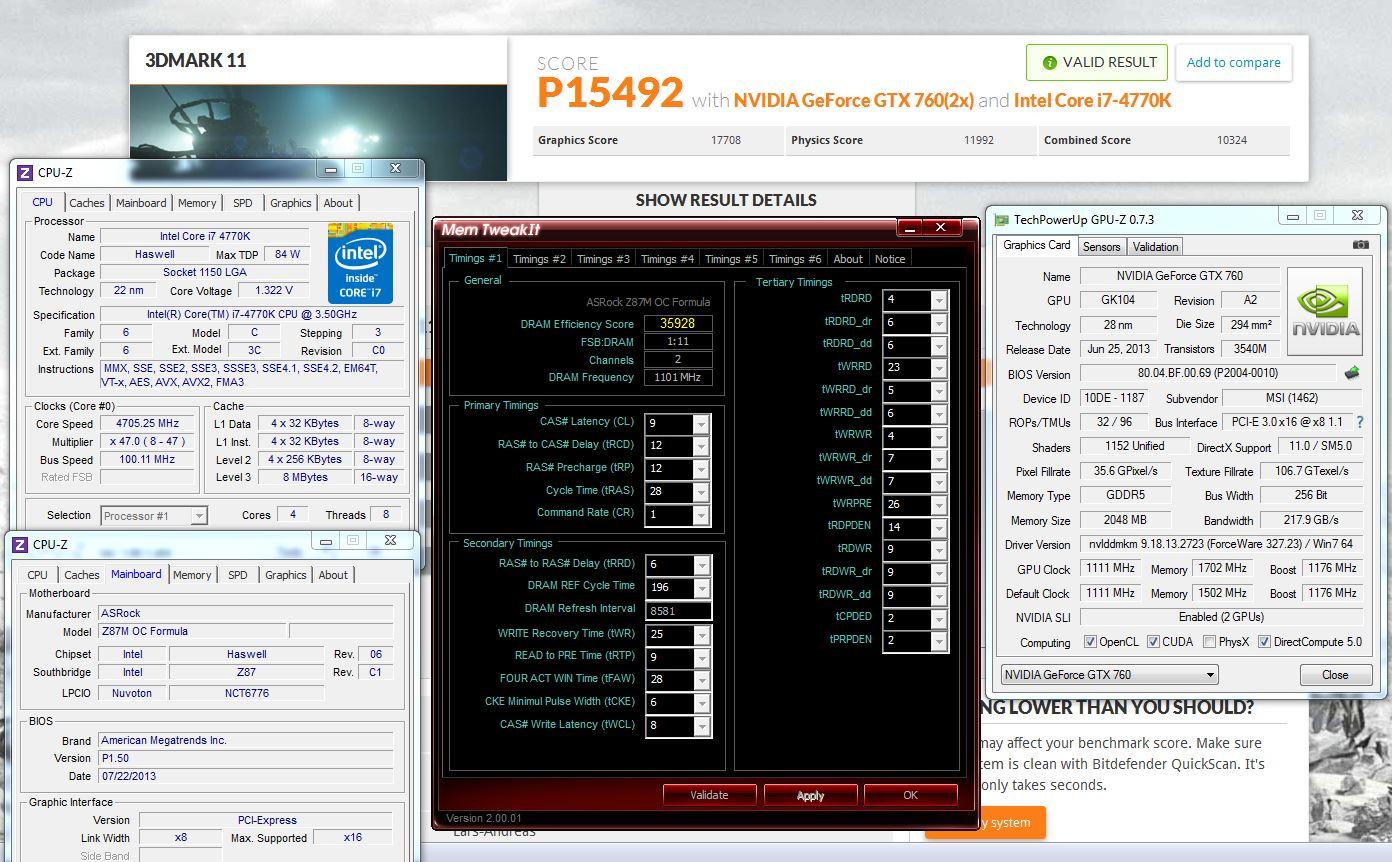Click the P15492 score text

tap(610, 93)
